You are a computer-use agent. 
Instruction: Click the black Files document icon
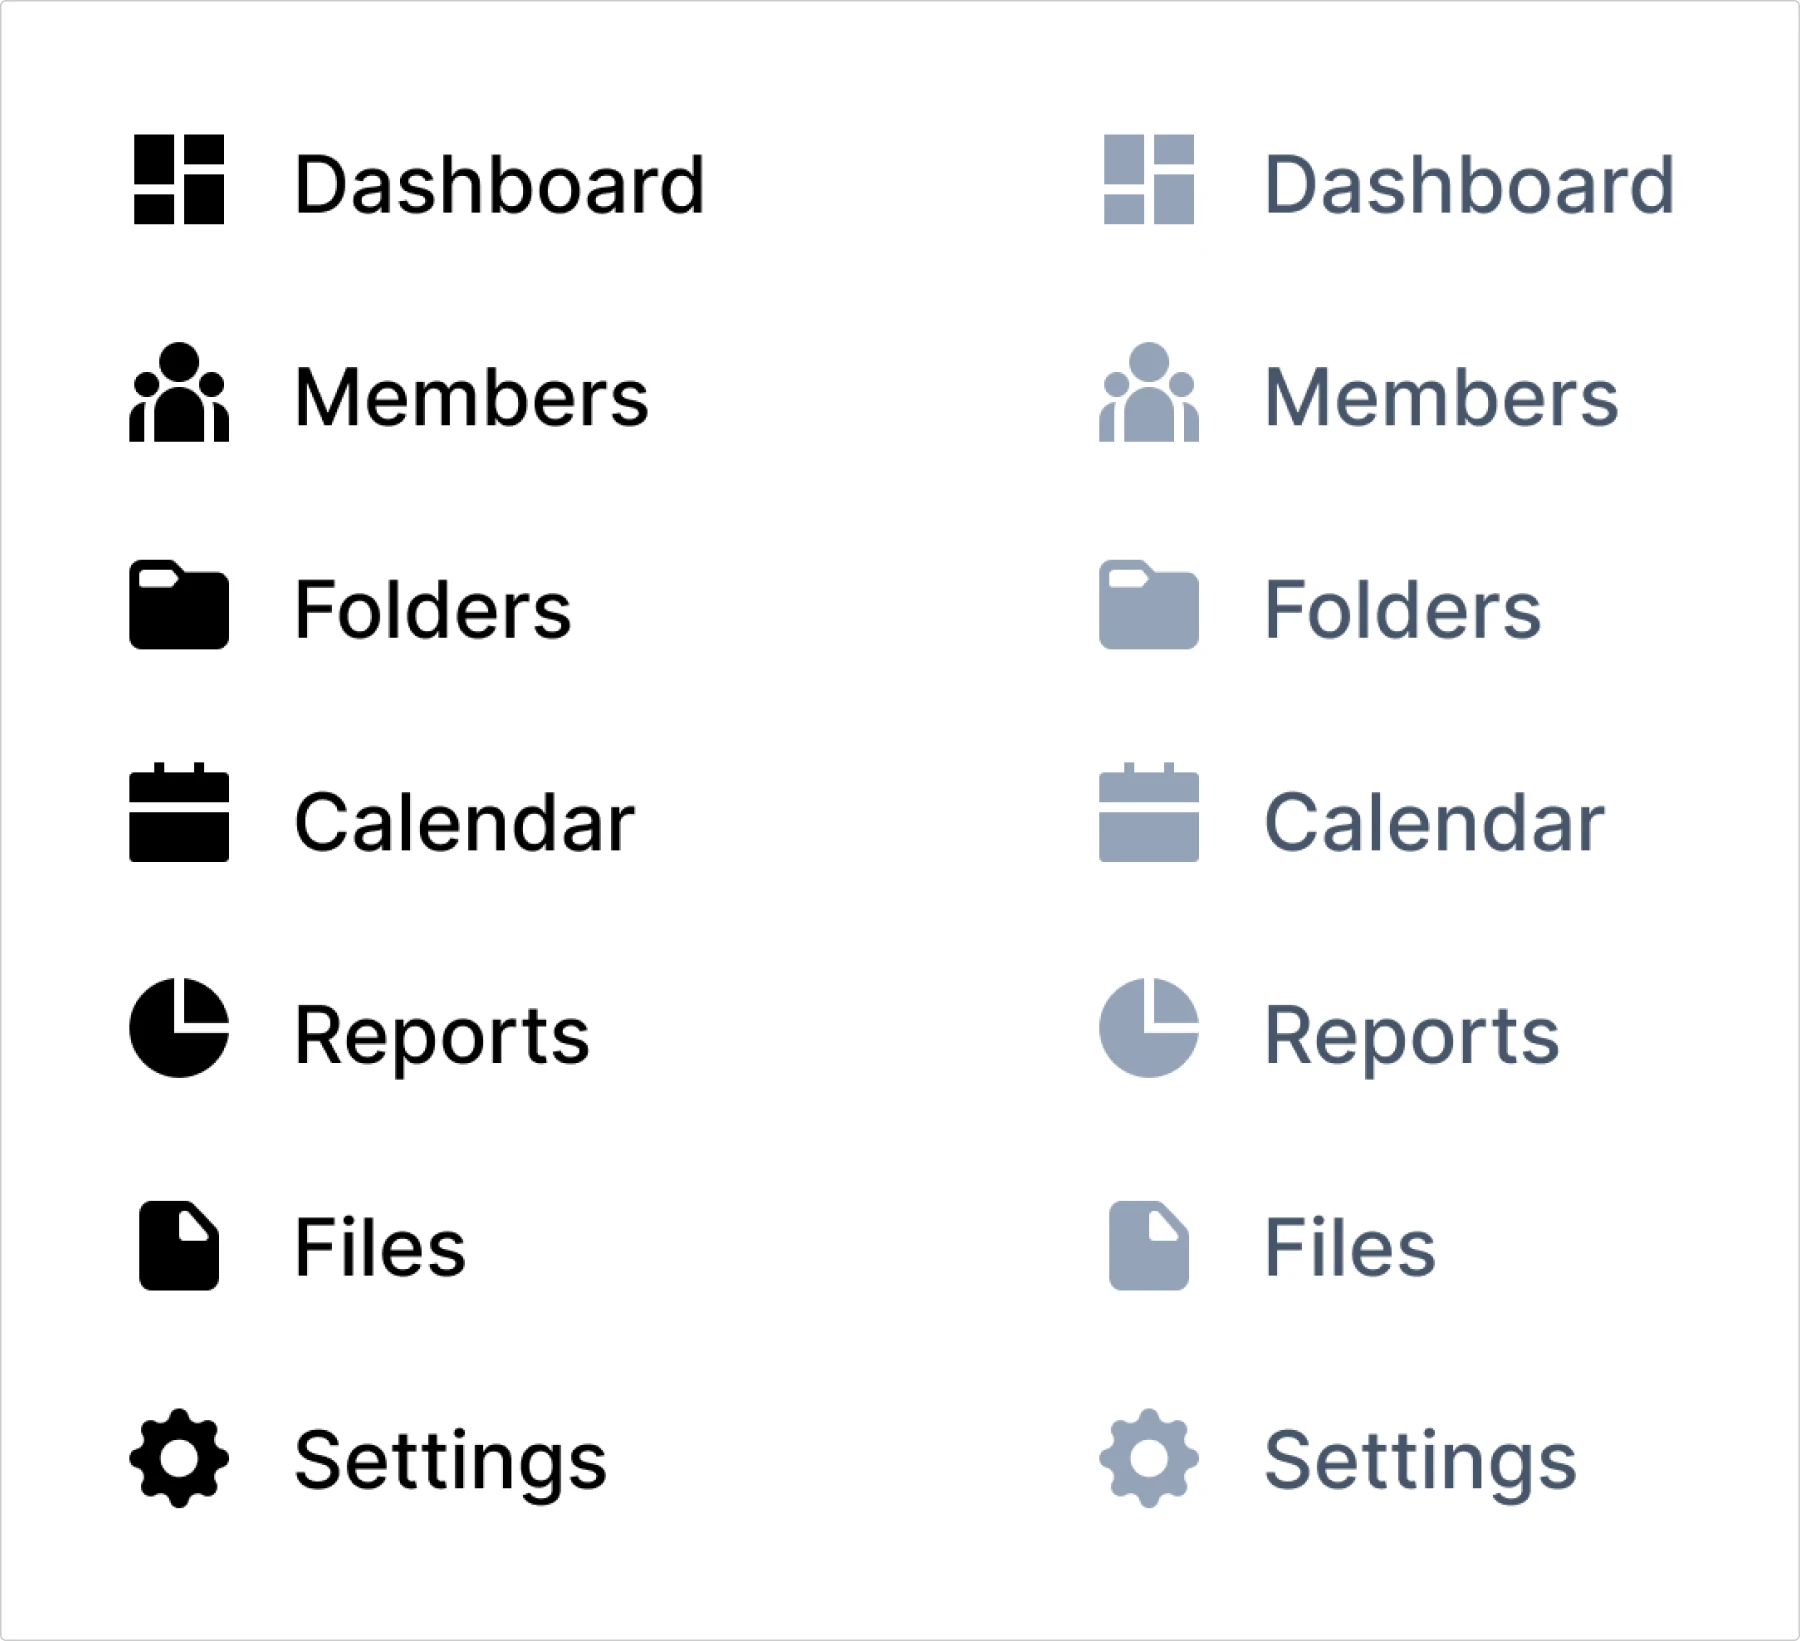[x=179, y=1246]
